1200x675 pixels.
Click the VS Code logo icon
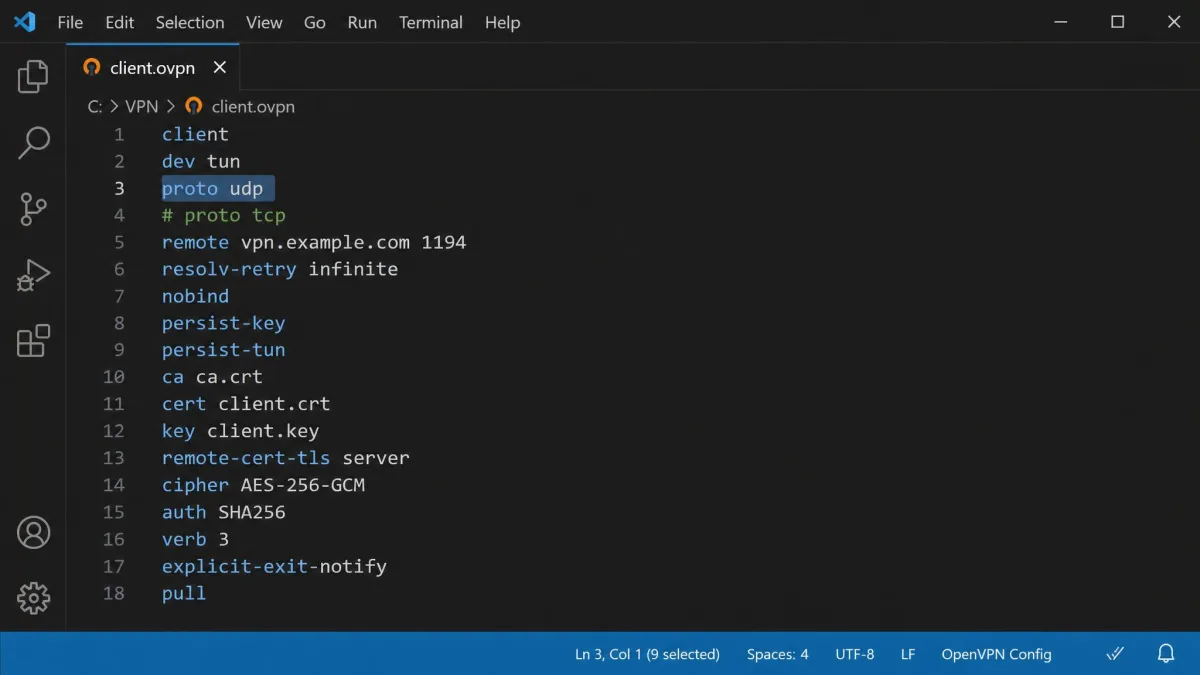click(x=24, y=21)
